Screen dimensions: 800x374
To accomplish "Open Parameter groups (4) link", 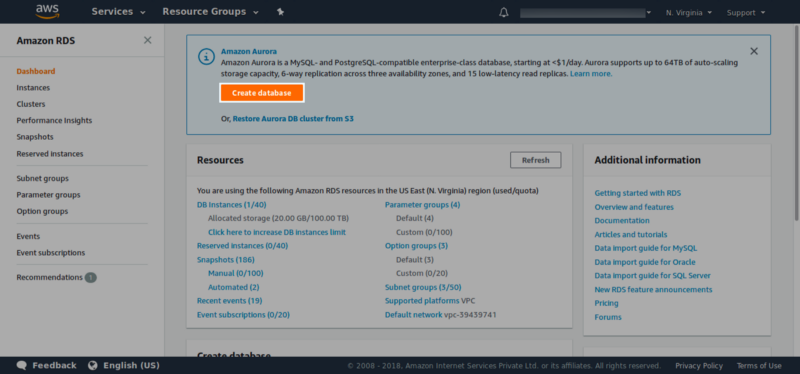I will click(422, 205).
